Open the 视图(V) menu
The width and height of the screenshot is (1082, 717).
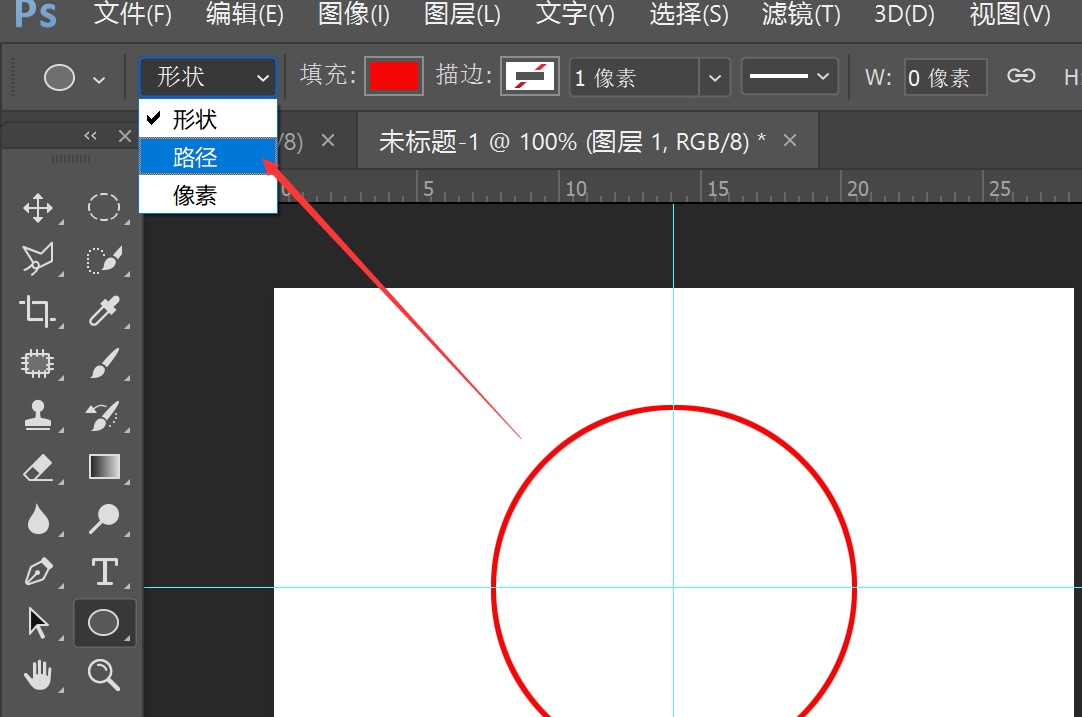coord(1010,14)
